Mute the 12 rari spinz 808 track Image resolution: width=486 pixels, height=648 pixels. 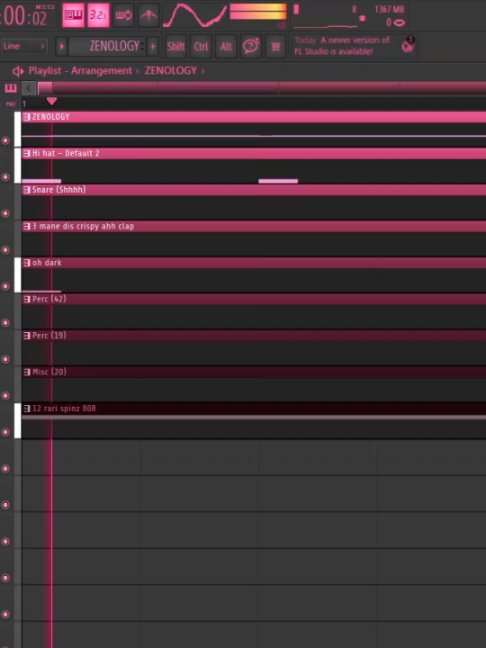click(x=5, y=432)
